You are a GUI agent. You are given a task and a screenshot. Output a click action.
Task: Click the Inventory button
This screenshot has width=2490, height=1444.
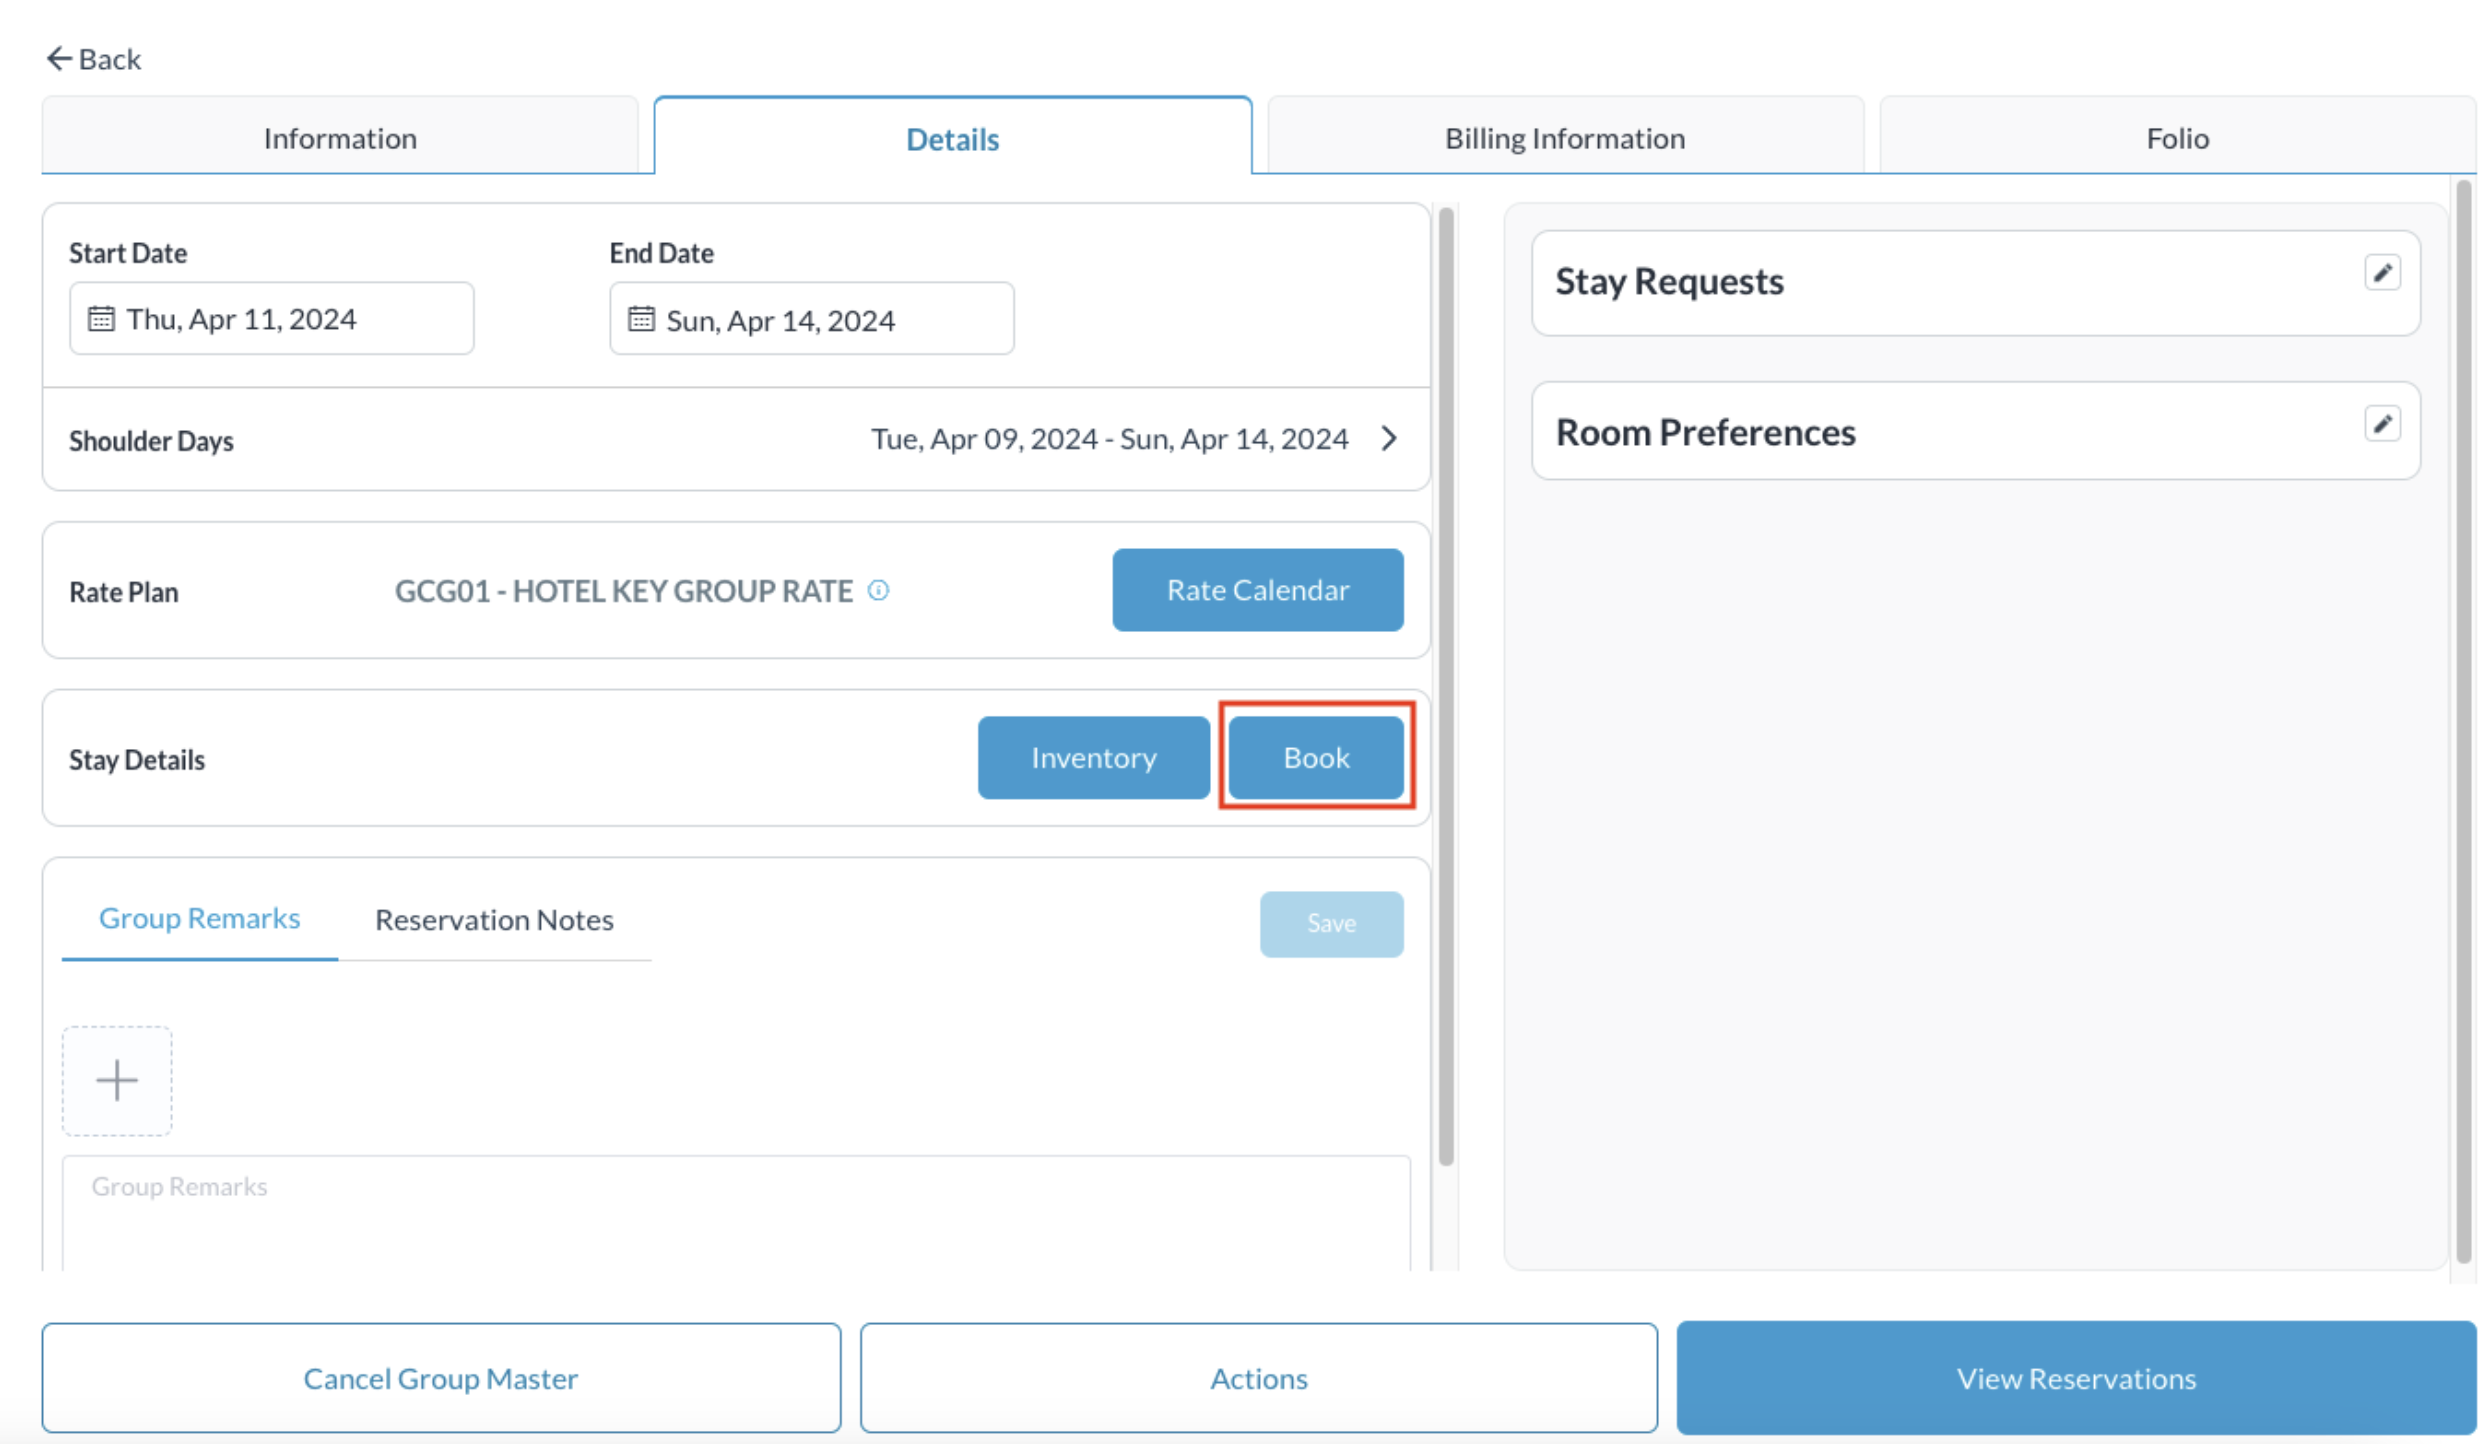point(1093,757)
